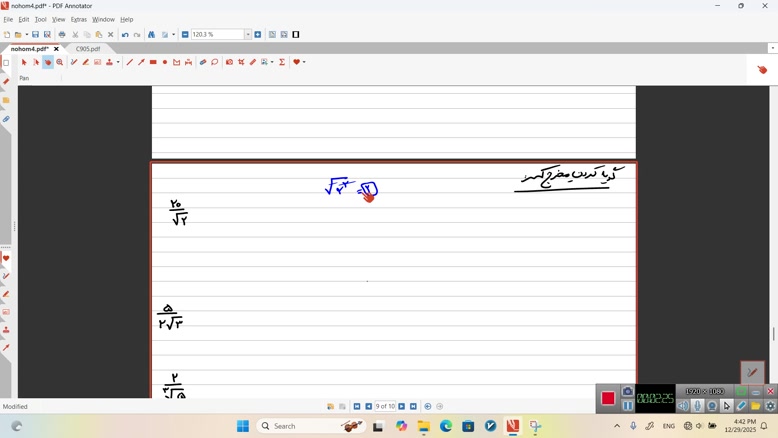The width and height of the screenshot is (778, 438).
Task: Toggle the recorder microphone on or off
Action: point(698,406)
